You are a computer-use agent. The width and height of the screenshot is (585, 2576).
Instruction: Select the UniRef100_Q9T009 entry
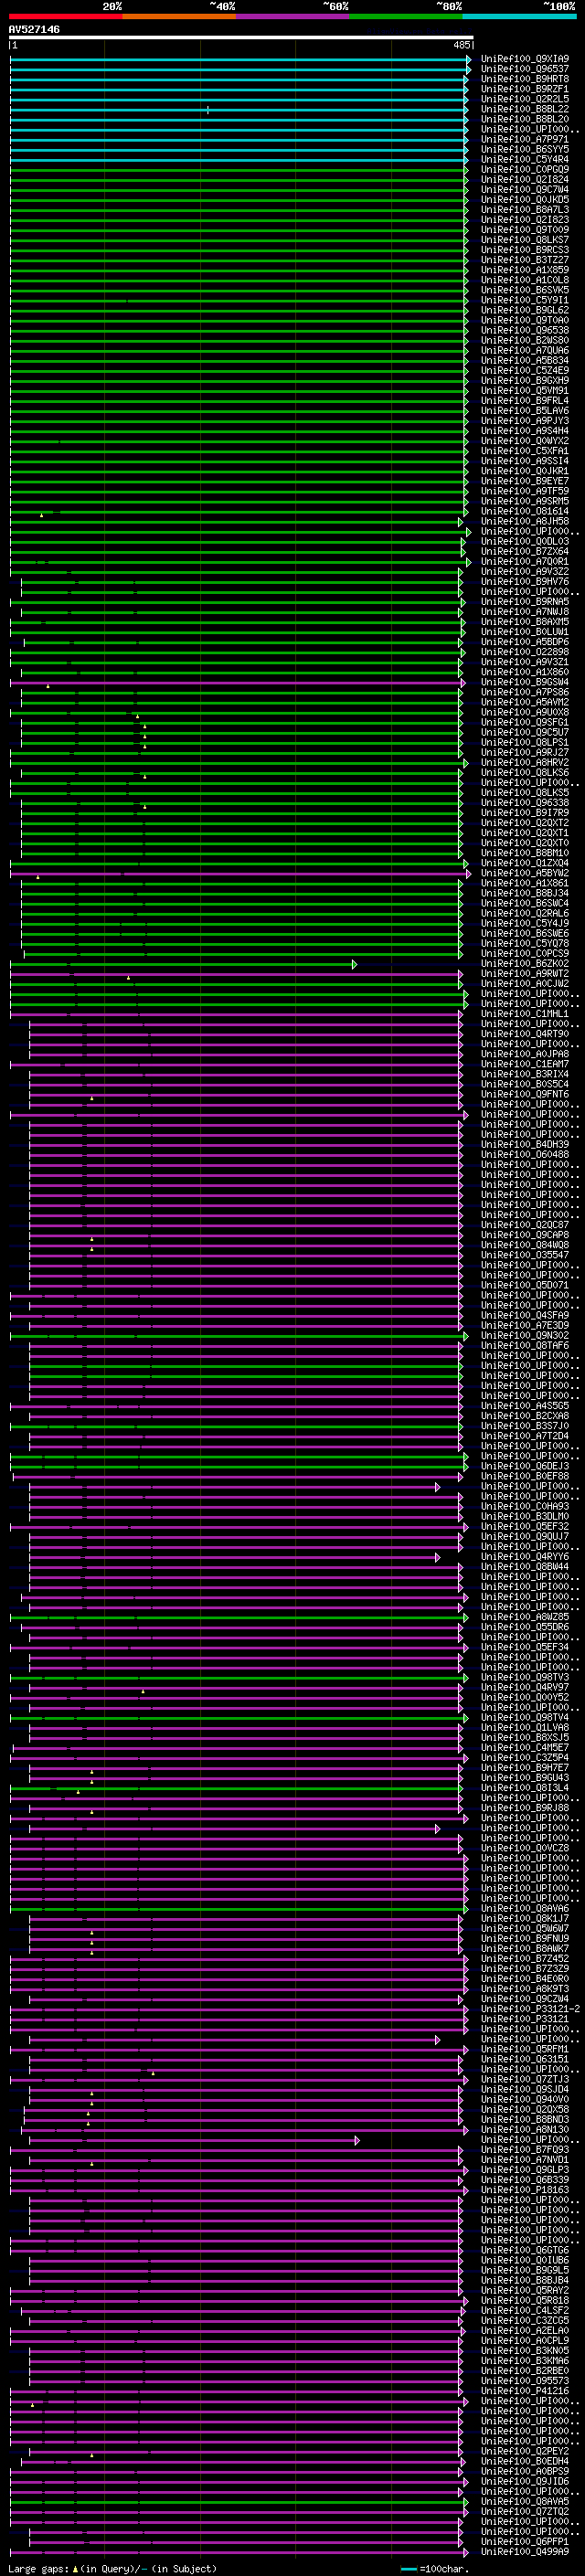[x=525, y=230]
